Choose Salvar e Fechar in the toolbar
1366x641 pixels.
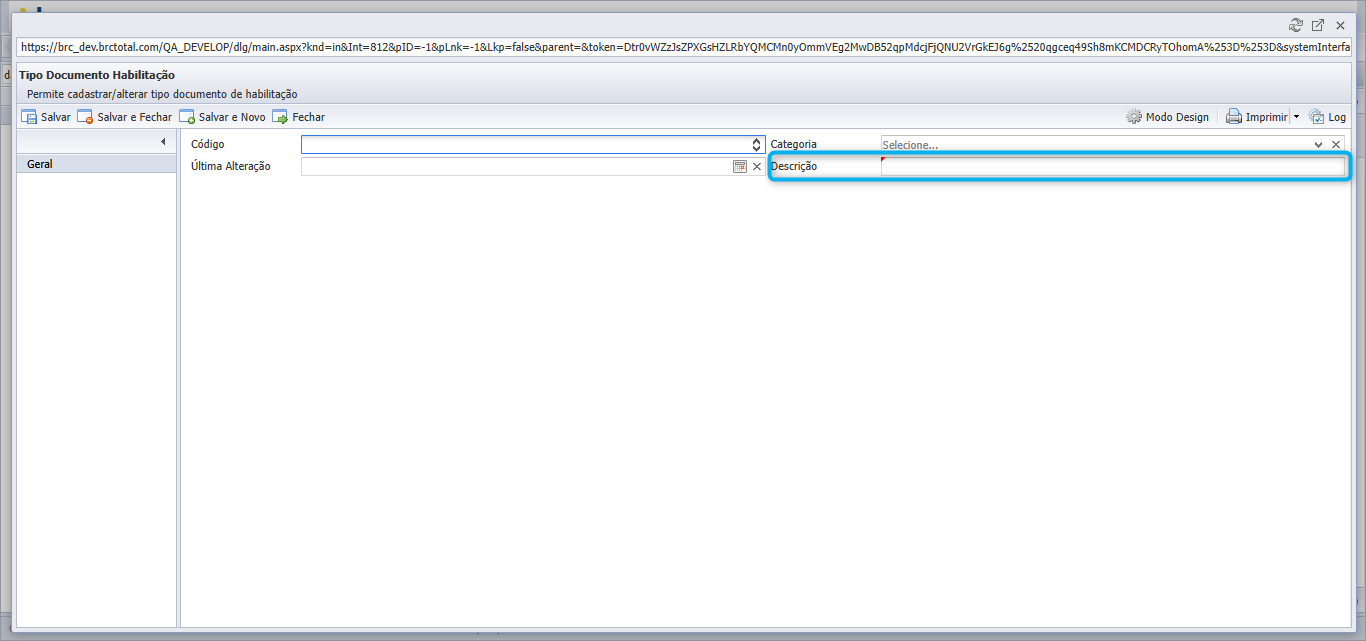pyautogui.click(x=125, y=117)
